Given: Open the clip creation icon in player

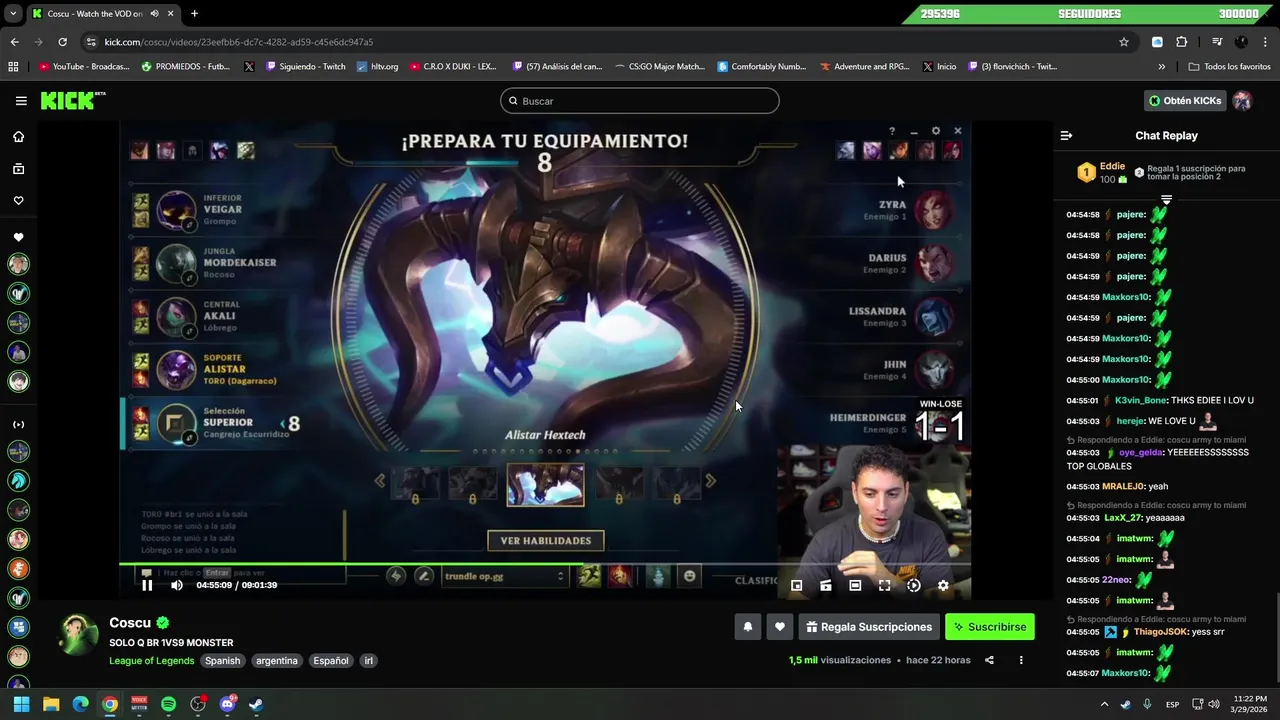Looking at the screenshot, I should coord(826,586).
